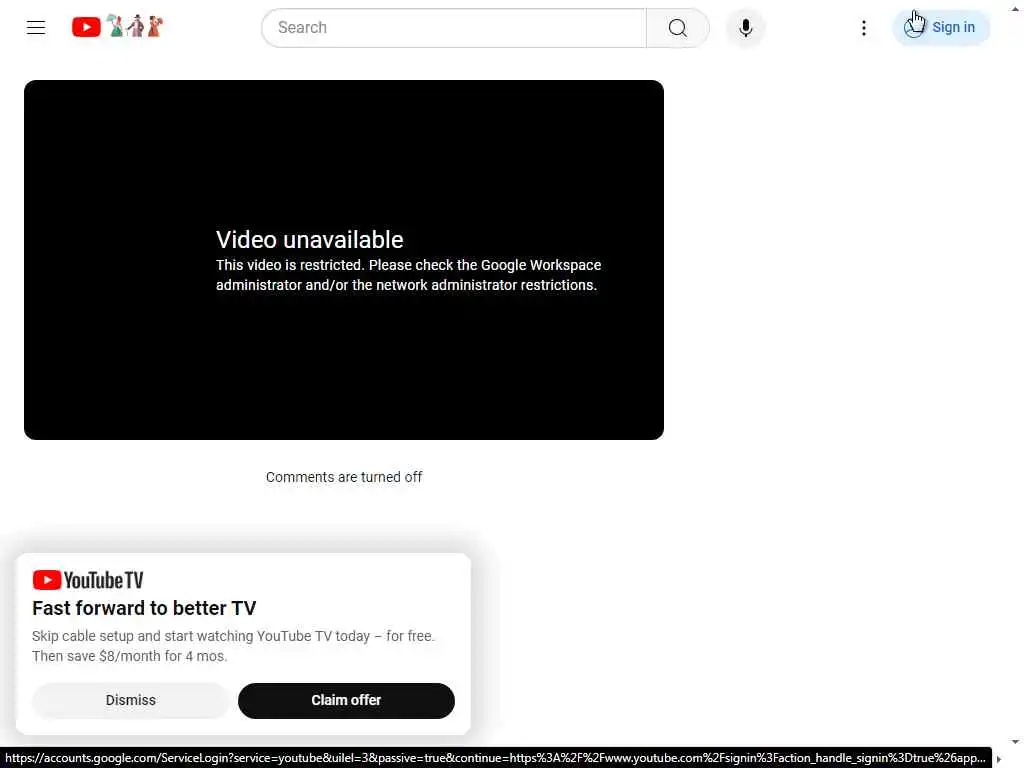Click the magnifier search button
The height and width of the screenshot is (768, 1024).
pyautogui.click(x=677, y=27)
